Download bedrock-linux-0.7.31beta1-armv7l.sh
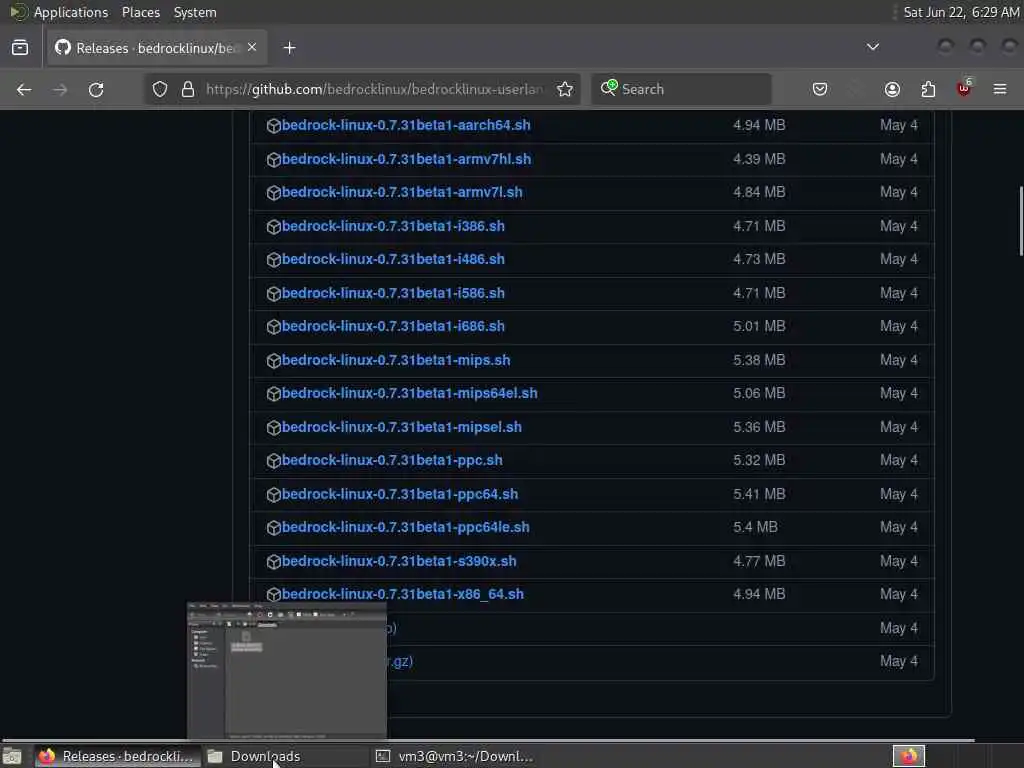This screenshot has width=1024, height=768. (x=402, y=193)
